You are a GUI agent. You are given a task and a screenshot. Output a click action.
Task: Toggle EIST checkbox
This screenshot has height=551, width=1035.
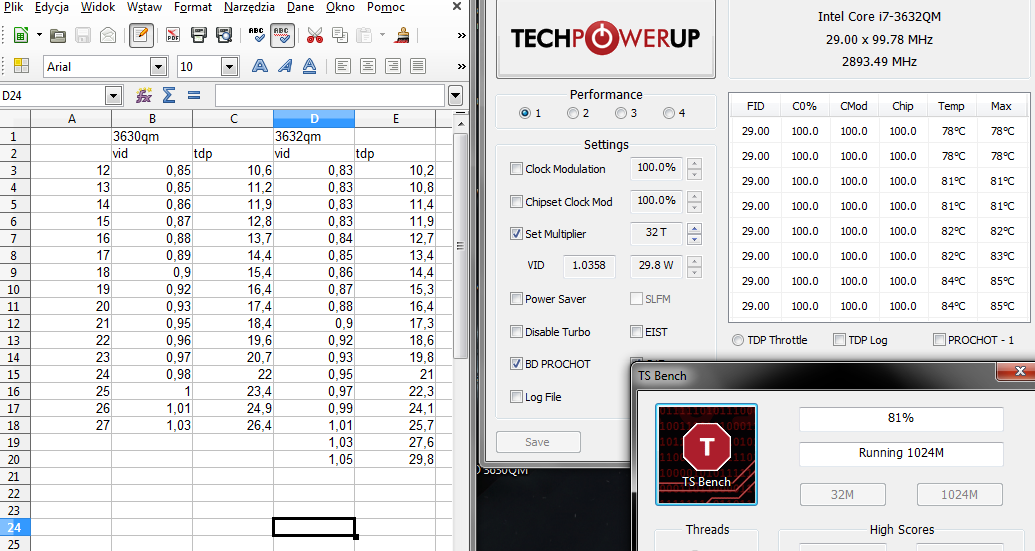pos(636,332)
